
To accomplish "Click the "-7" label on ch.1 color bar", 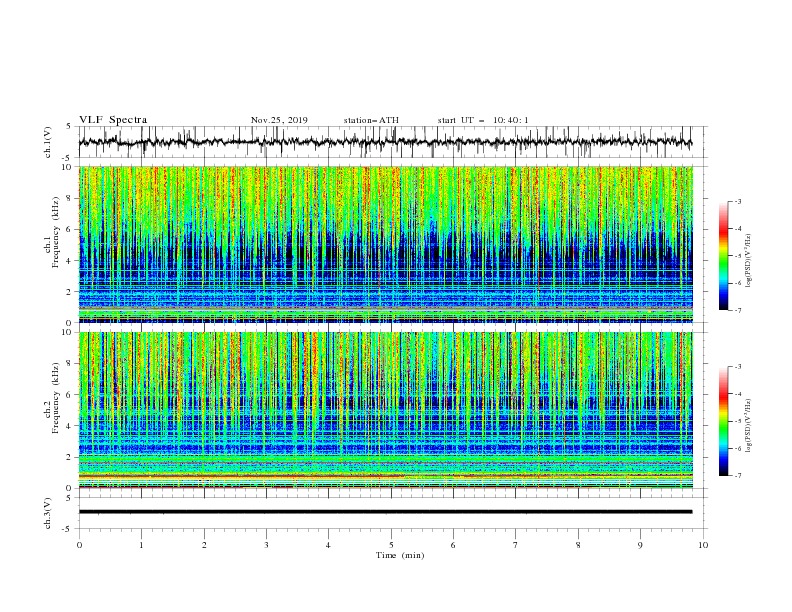I will coord(737,310).
